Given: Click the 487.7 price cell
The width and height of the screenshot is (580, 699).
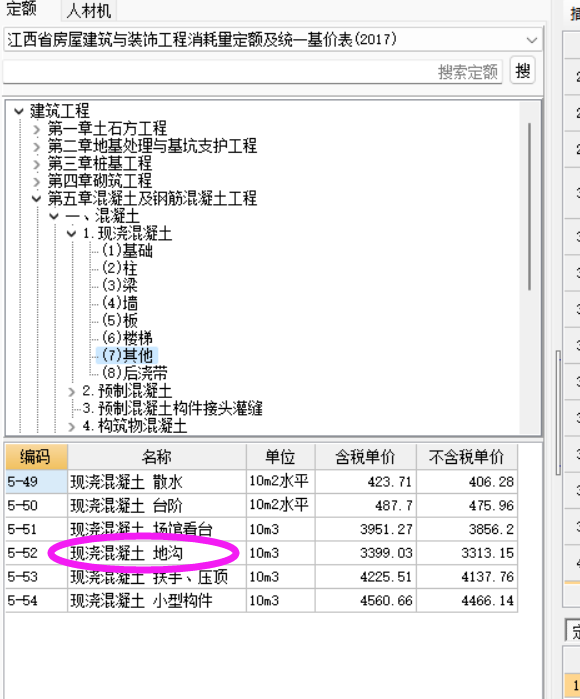Looking at the screenshot, I should tap(366, 506).
